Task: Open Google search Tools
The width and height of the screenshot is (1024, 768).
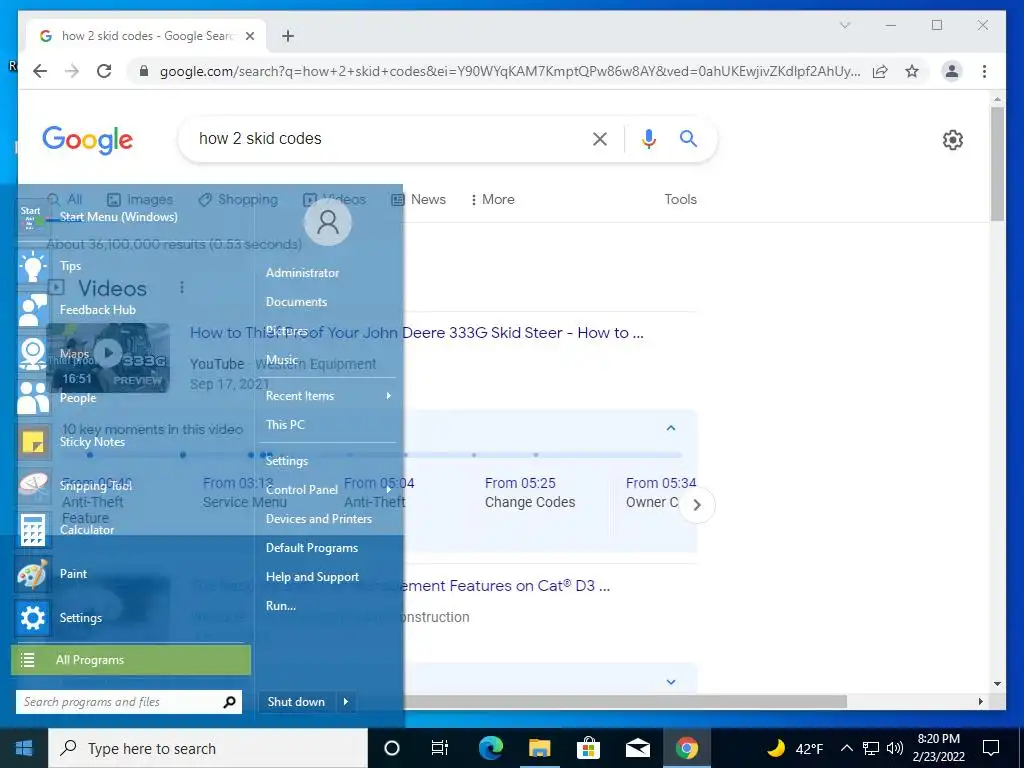Action: 680,199
